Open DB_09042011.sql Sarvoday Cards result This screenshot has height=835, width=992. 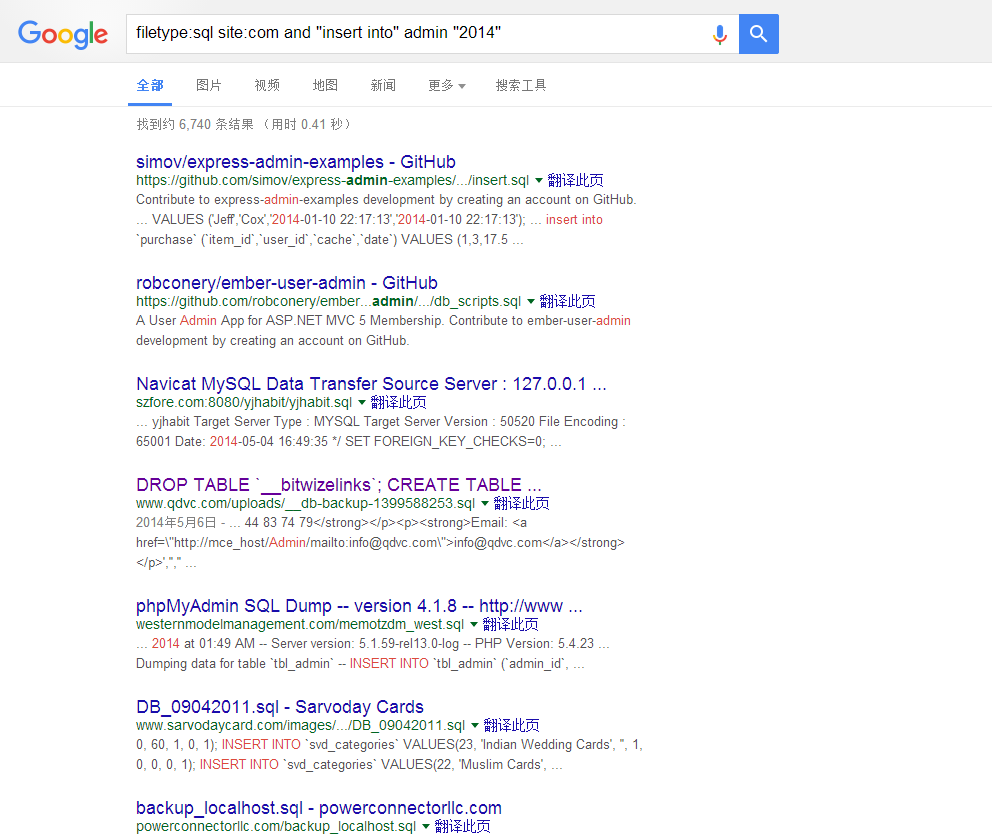pyautogui.click(x=280, y=707)
